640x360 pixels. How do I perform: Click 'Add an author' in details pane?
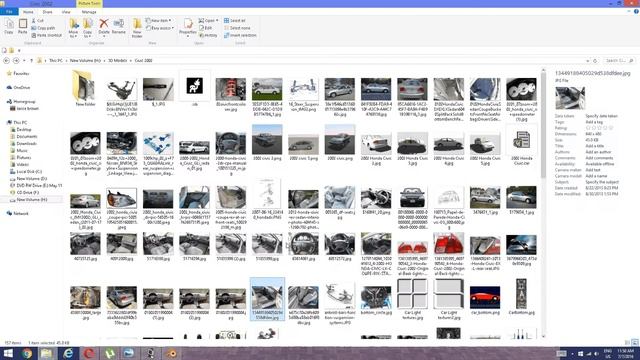pyautogui.click(x=598, y=152)
